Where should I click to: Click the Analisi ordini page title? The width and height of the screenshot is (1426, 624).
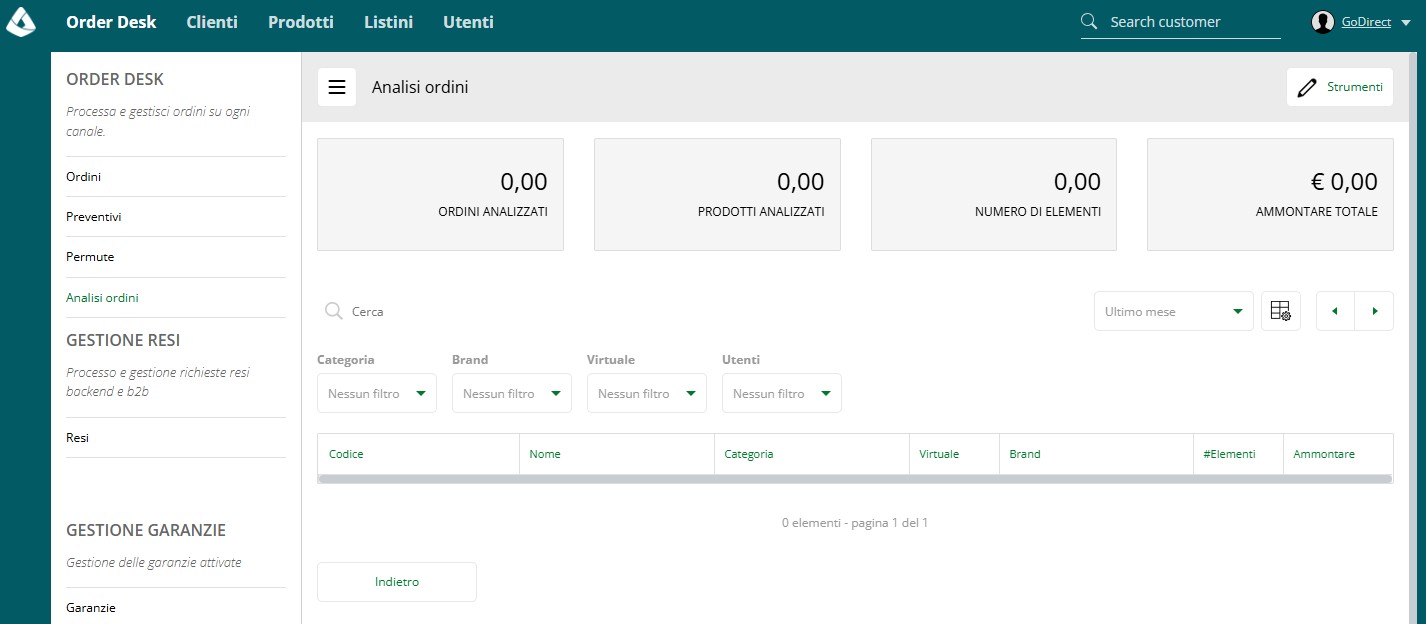420,87
